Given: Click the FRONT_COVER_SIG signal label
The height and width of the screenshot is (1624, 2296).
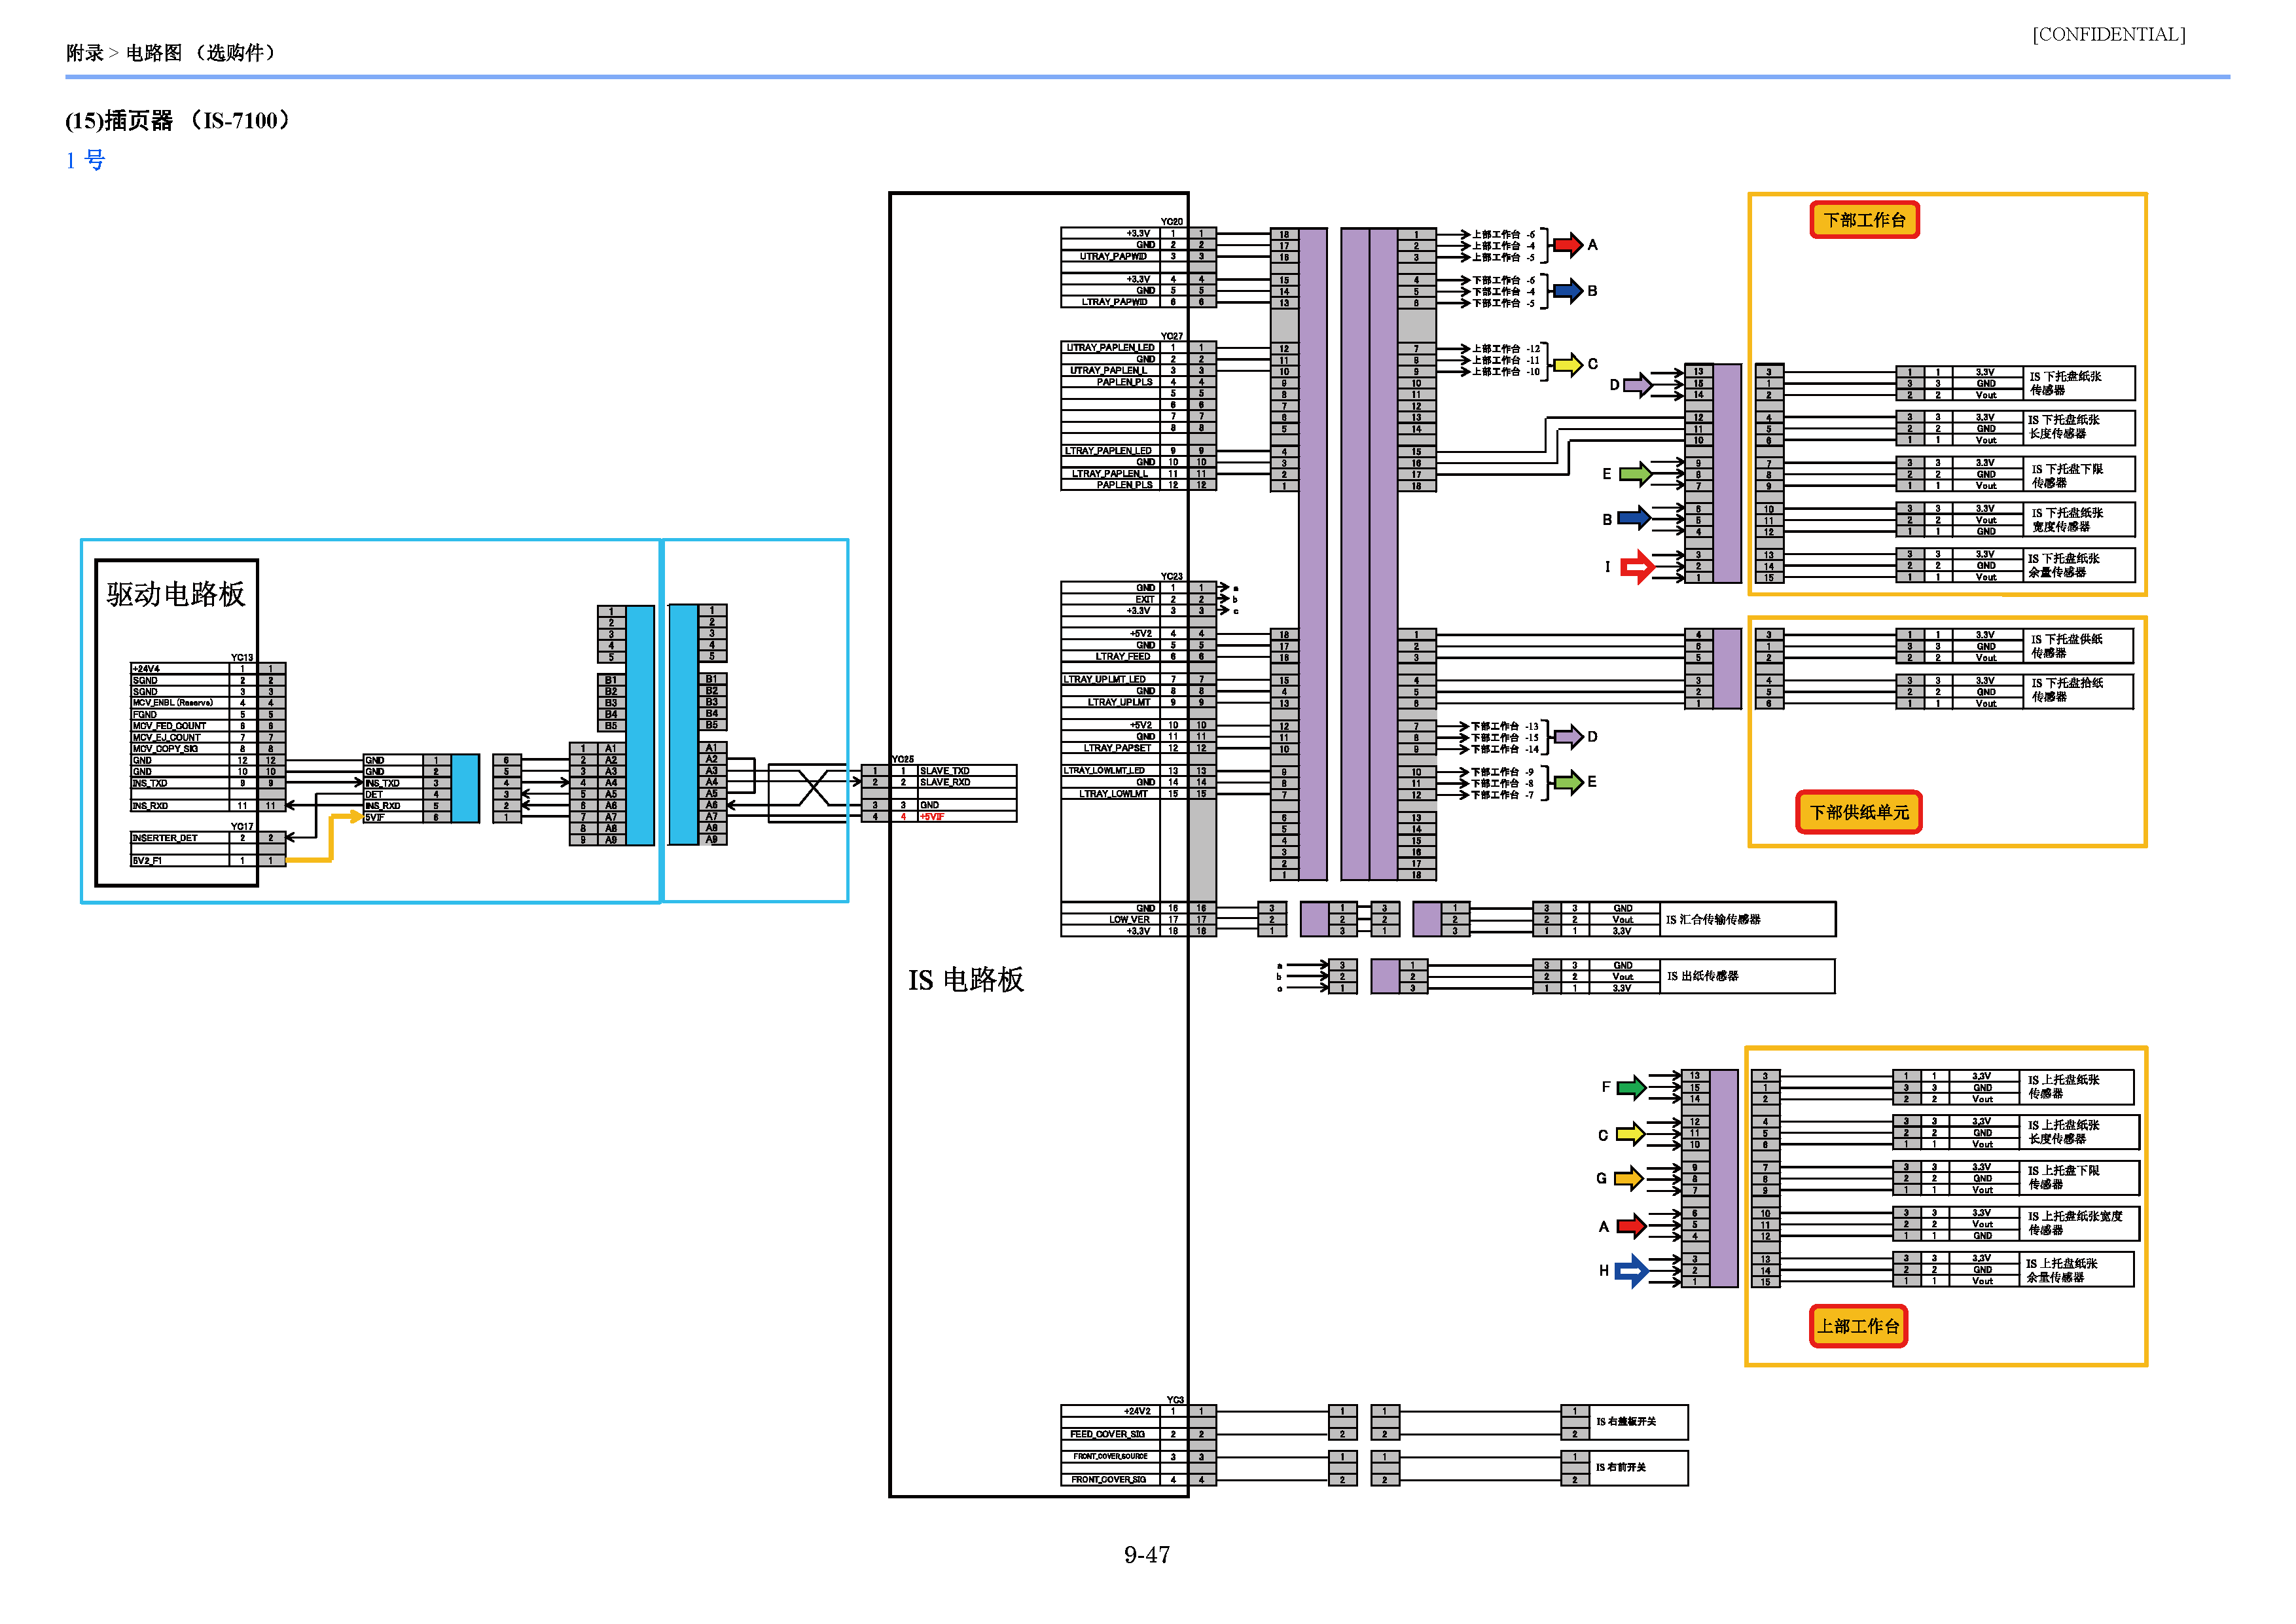Looking at the screenshot, I should tap(1109, 1480).
